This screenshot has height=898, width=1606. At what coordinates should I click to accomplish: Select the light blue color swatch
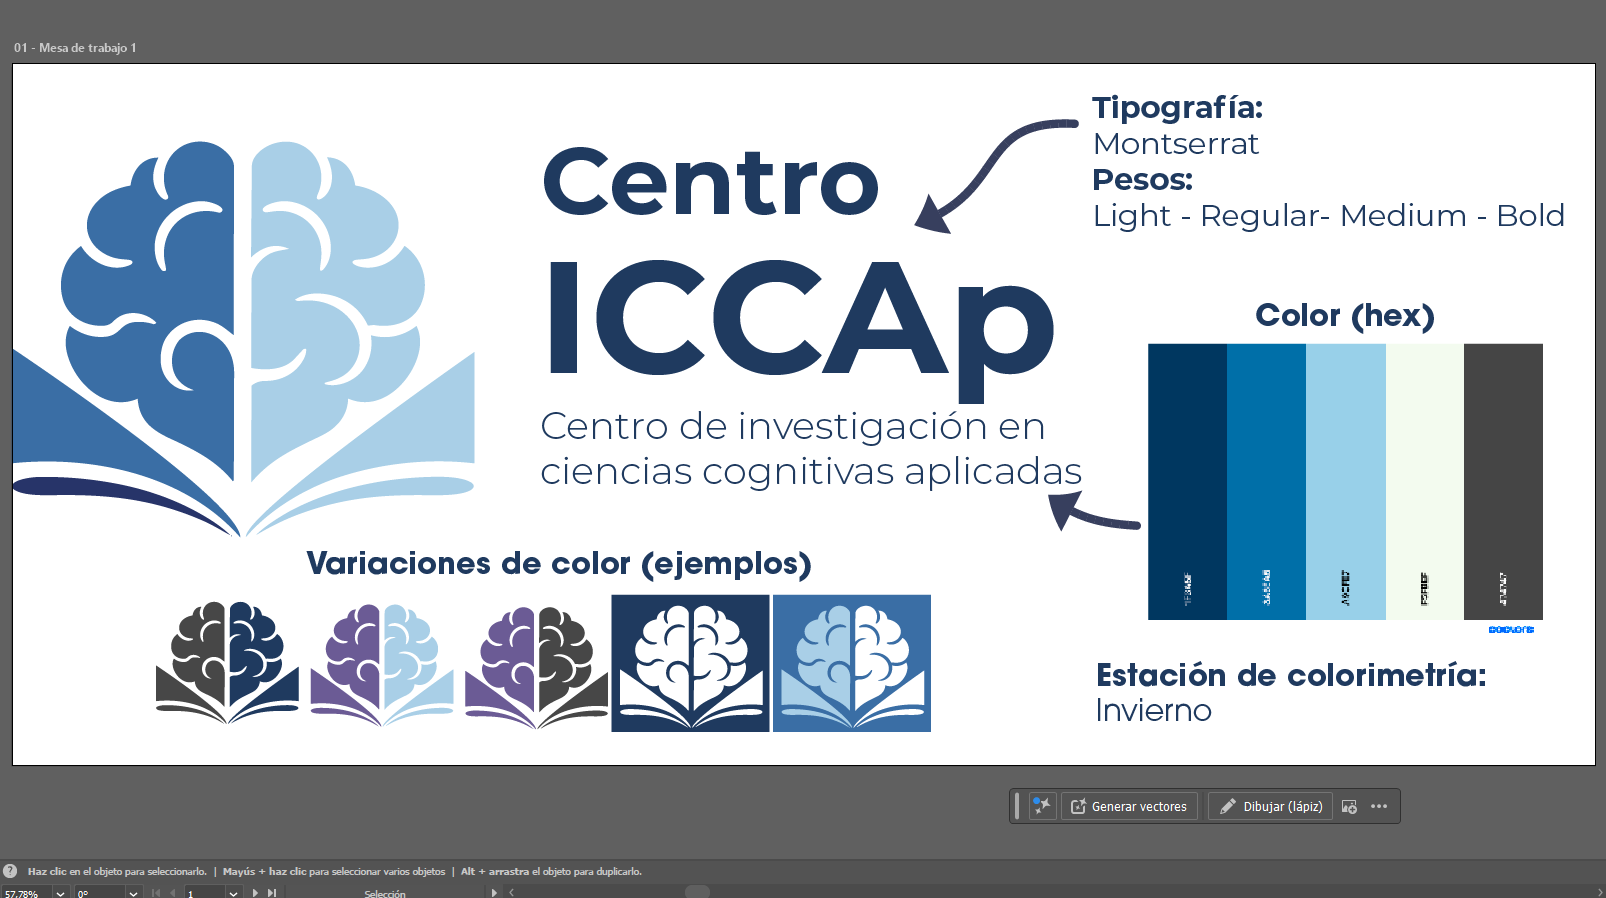[1346, 482]
